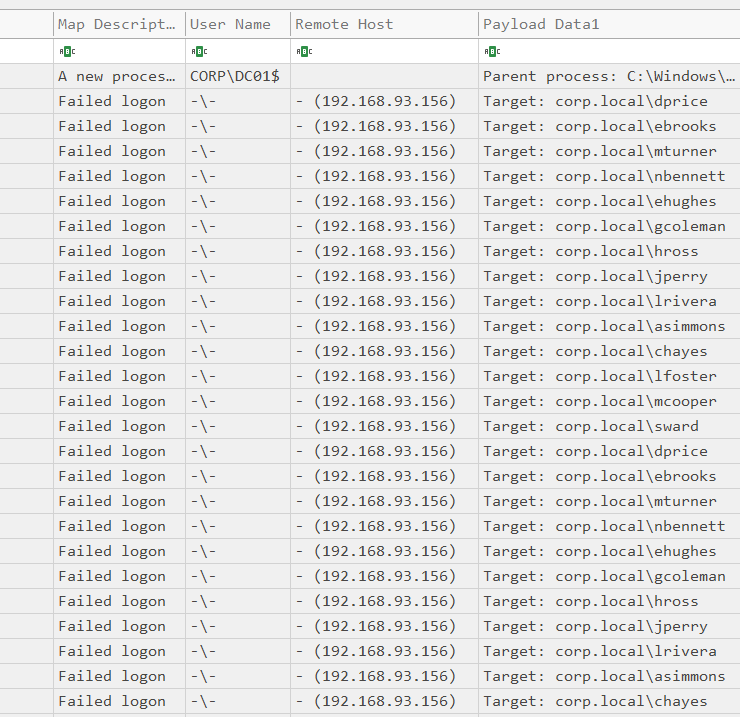Select 'Failed logon' in the mcooper row
The width and height of the screenshot is (740, 717).
(x=119, y=401)
